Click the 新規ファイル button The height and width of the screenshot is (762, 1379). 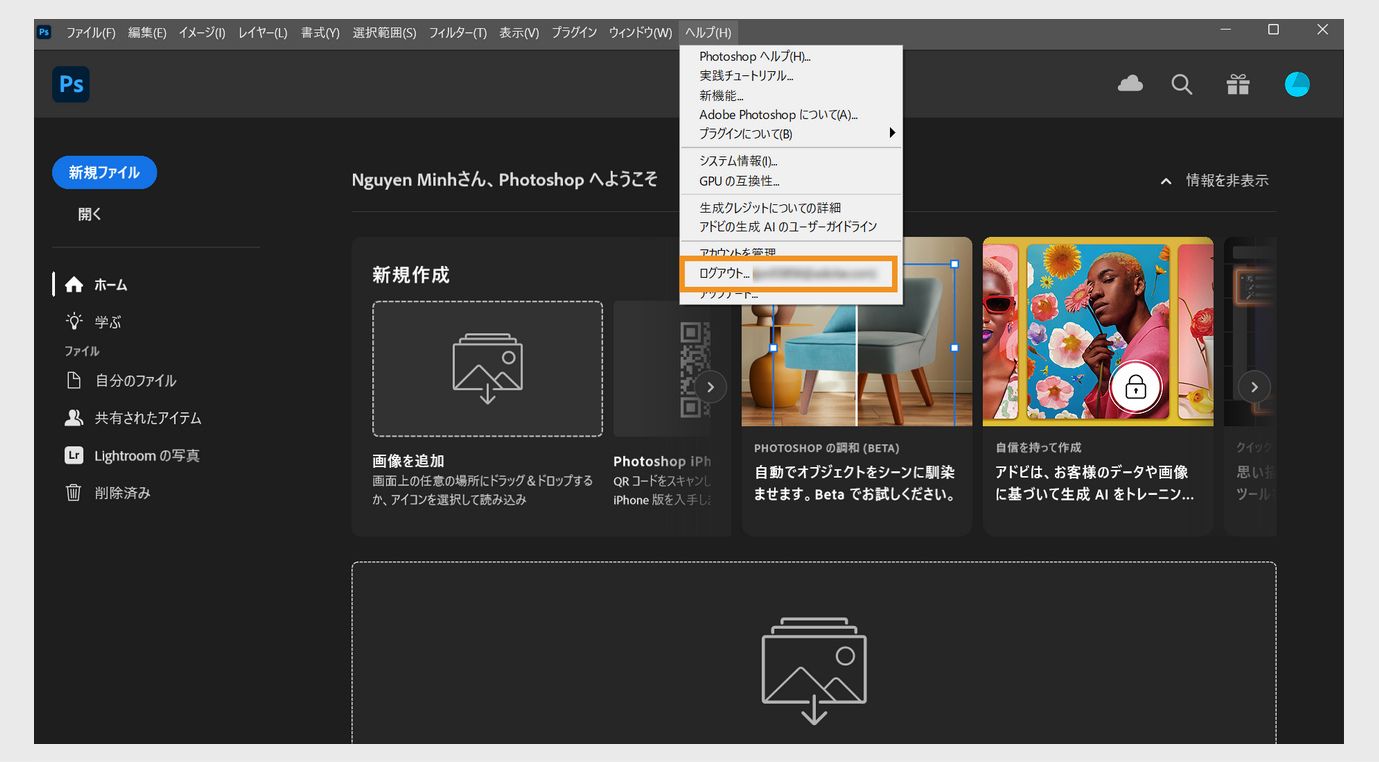pos(104,172)
